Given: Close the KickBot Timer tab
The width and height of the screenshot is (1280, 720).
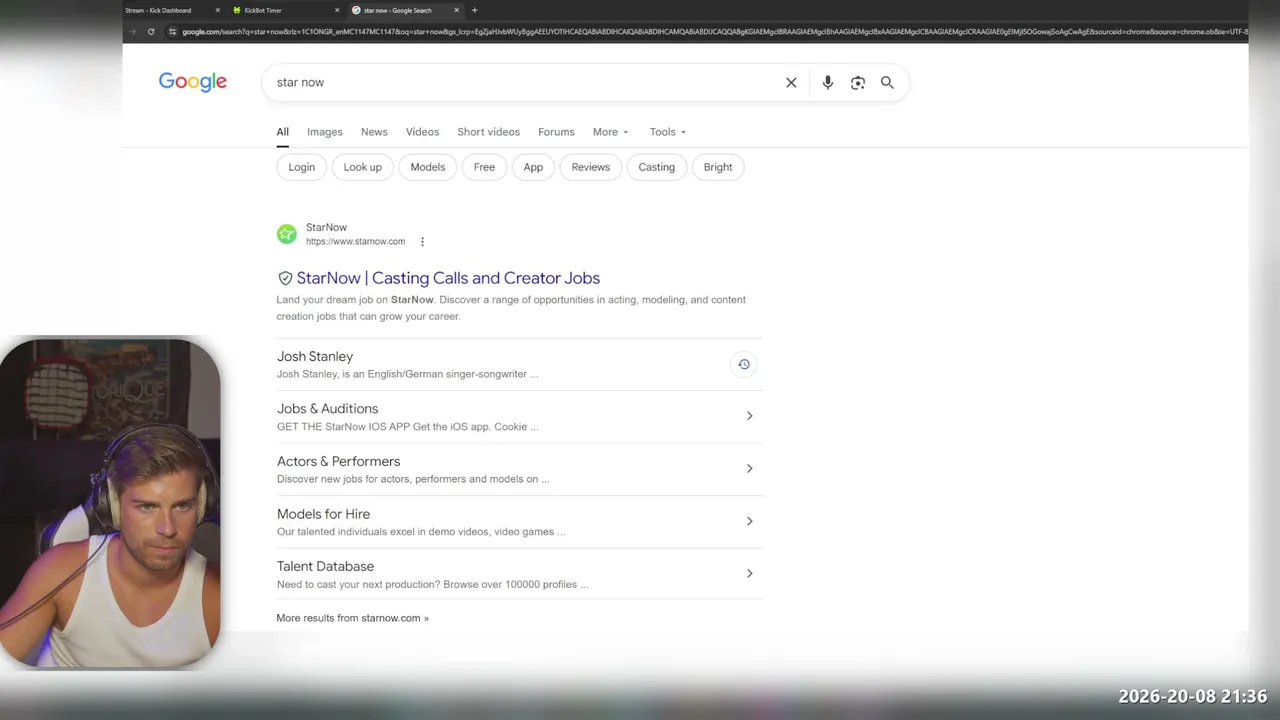Looking at the screenshot, I should click(337, 10).
